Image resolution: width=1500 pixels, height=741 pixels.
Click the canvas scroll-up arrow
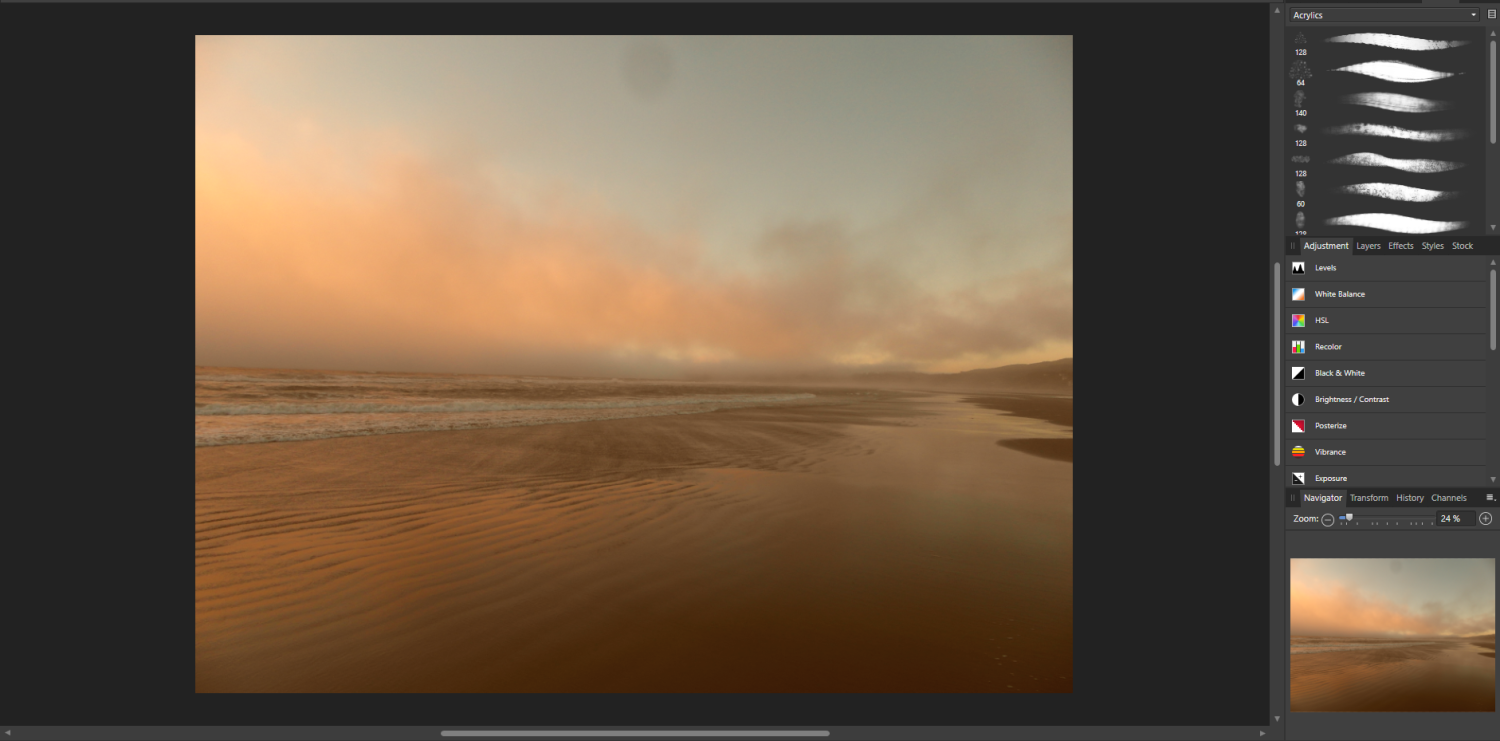tap(1277, 10)
